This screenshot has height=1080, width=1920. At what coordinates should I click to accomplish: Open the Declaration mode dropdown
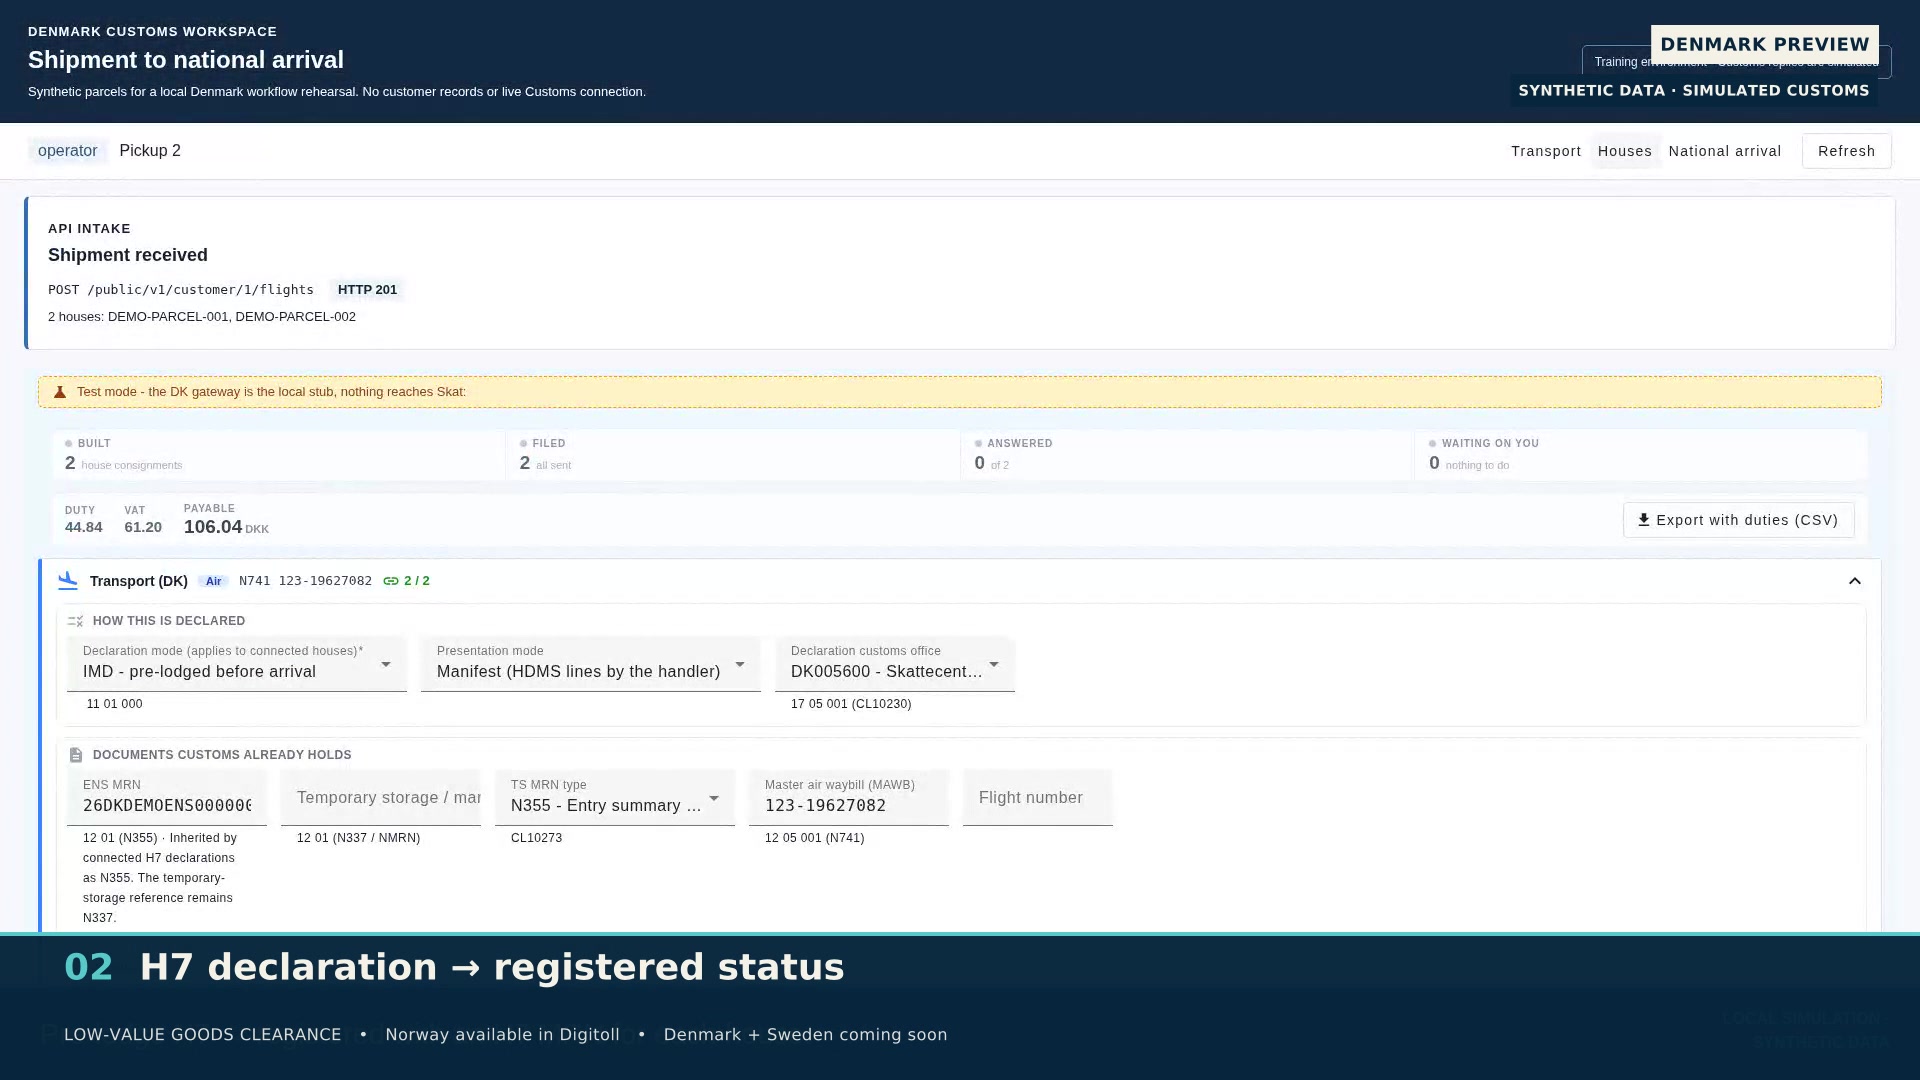click(x=237, y=664)
